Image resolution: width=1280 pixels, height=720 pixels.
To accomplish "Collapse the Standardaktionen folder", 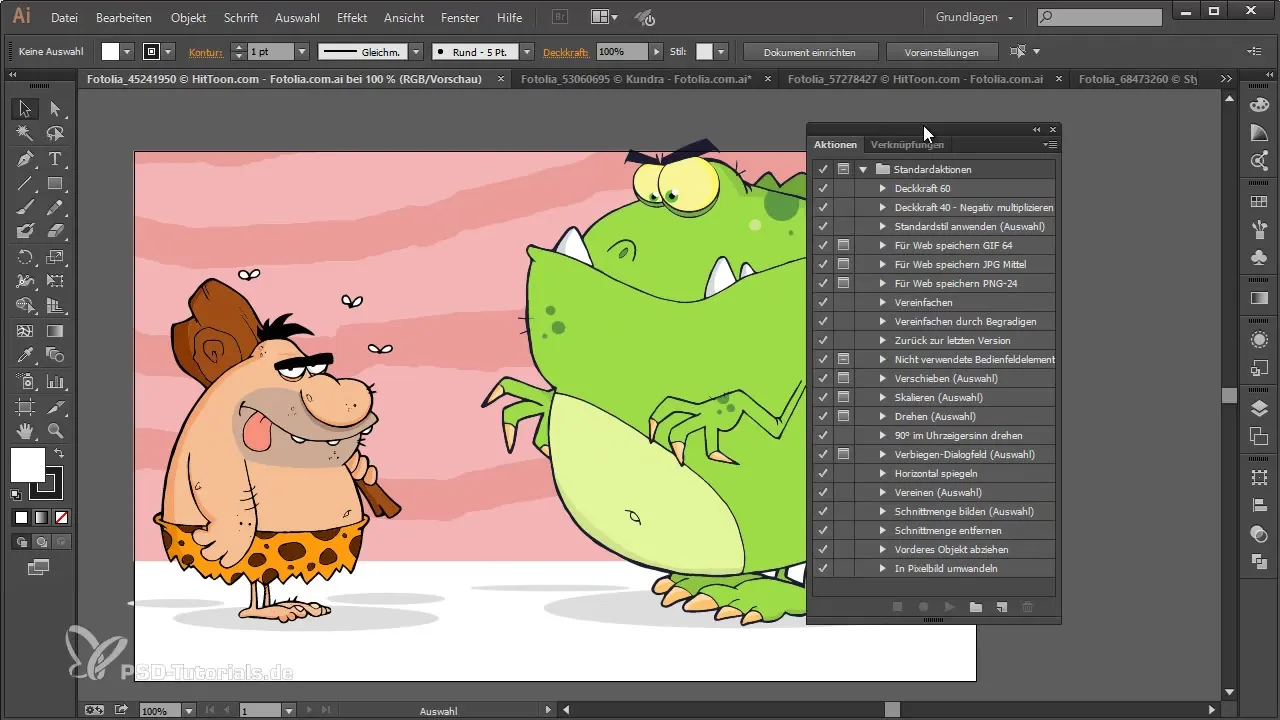I will (863, 170).
